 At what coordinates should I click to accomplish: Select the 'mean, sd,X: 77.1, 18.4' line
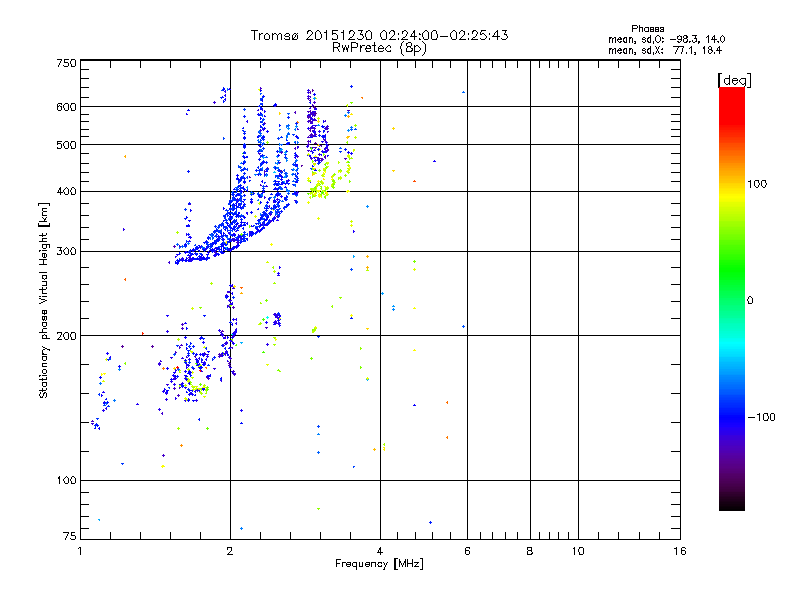tap(665, 50)
